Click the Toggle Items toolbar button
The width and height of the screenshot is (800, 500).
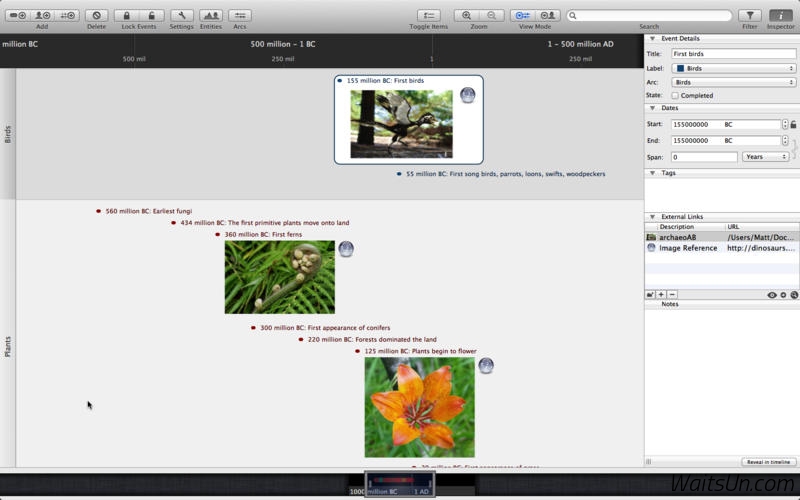tap(429, 15)
